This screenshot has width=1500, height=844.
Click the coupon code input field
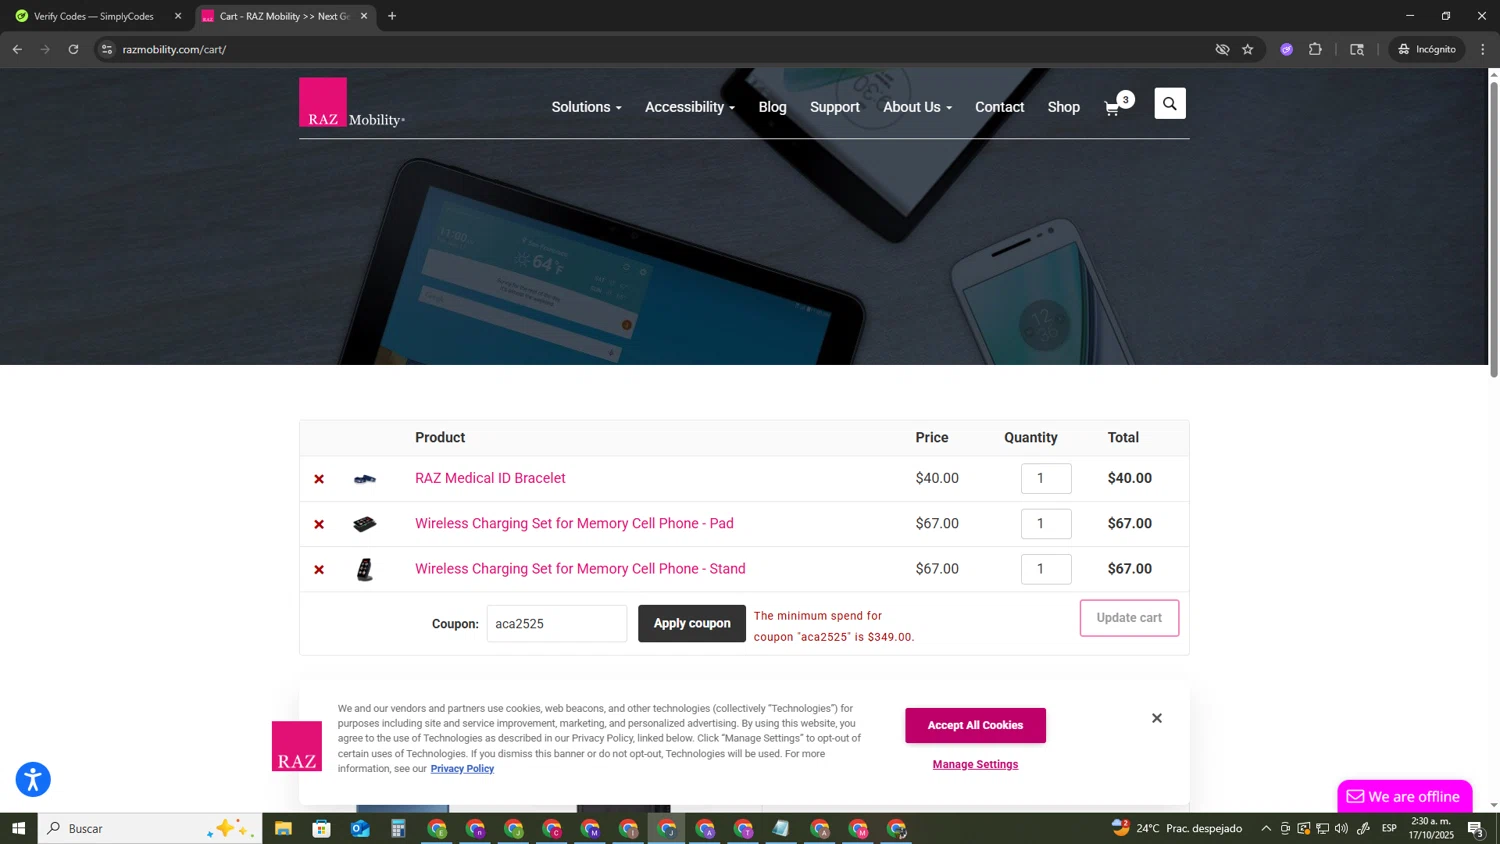tap(557, 624)
